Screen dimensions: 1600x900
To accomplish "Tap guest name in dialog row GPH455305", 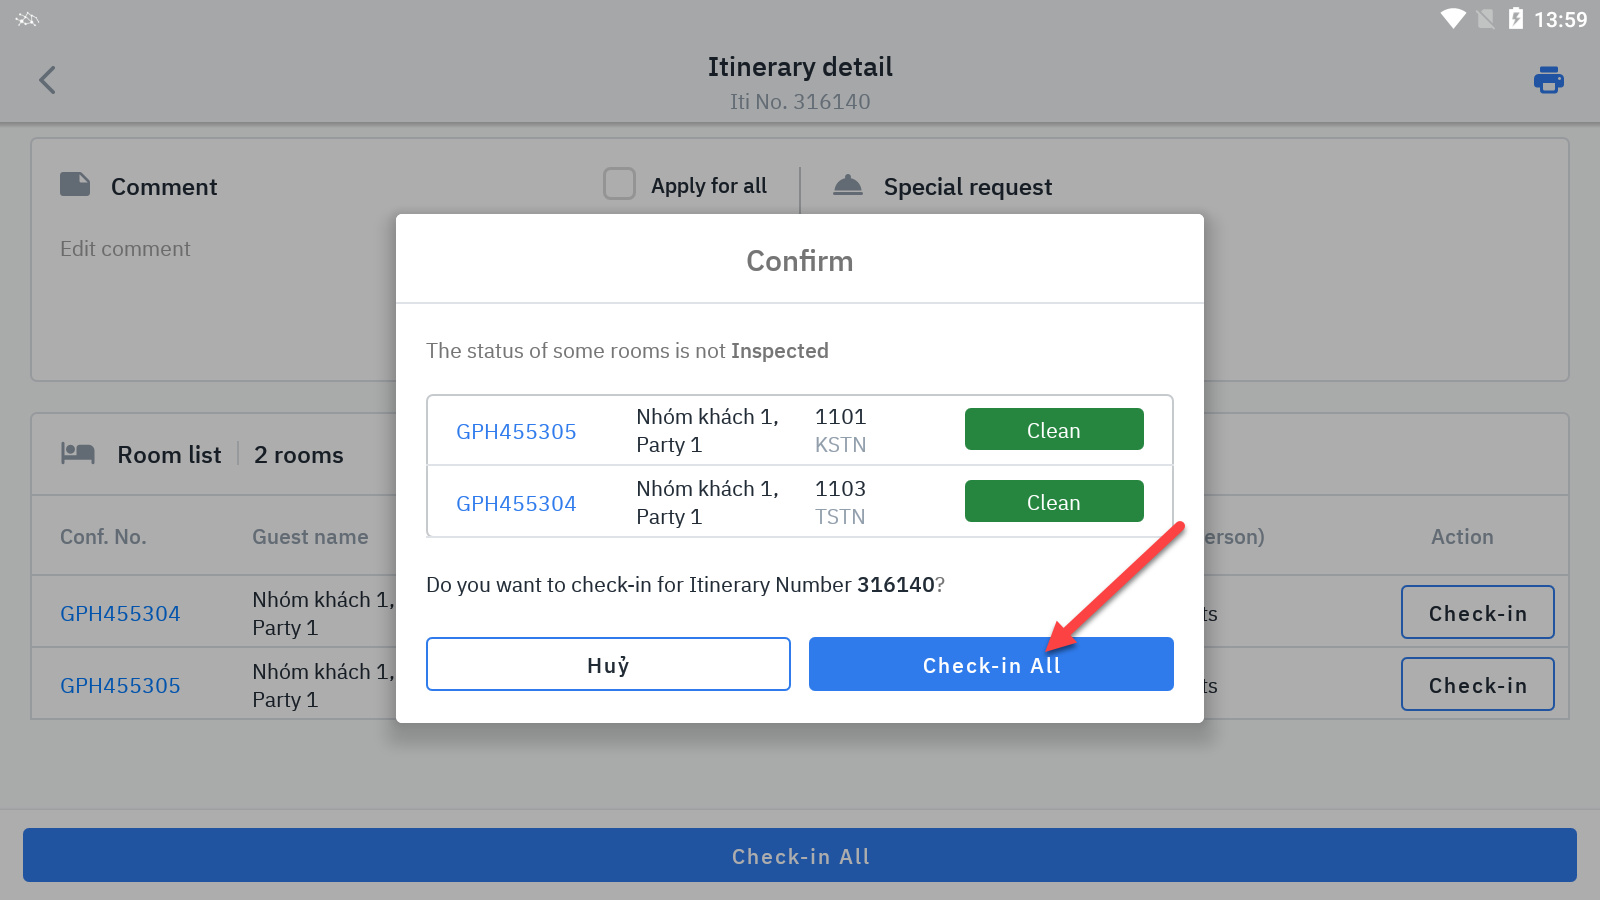I will pyautogui.click(x=707, y=431).
